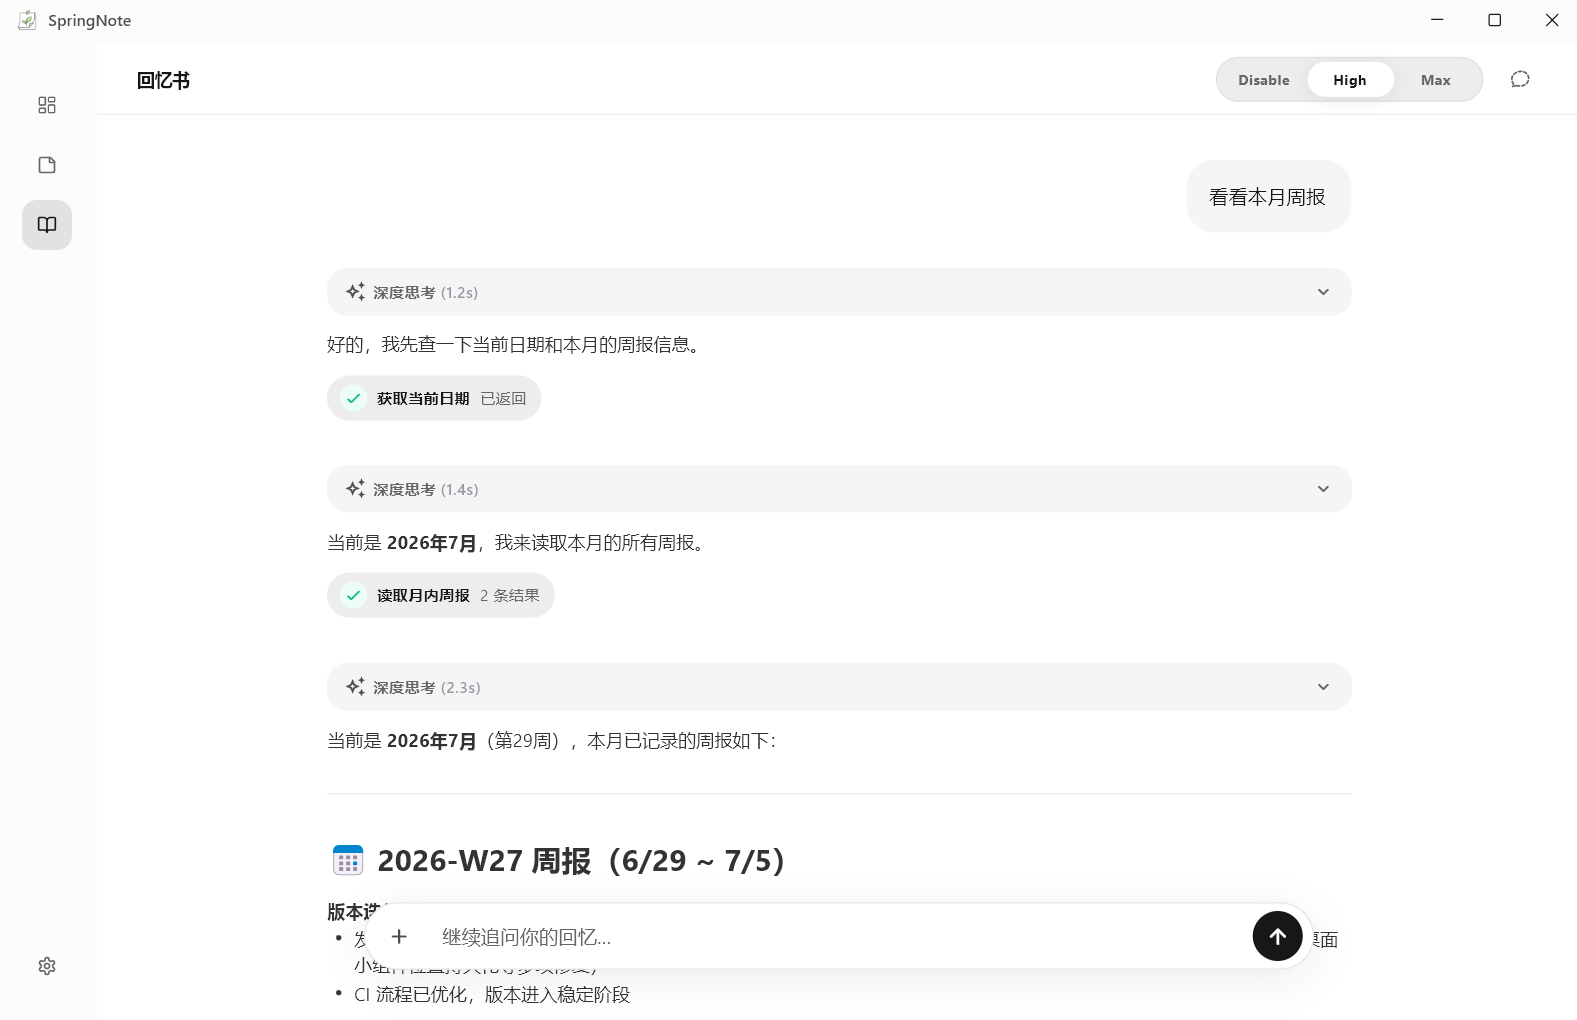The width and height of the screenshot is (1577, 1020).
Task: Close the SpringNote window
Action: pyautogui.click(x=1552, y=20)
